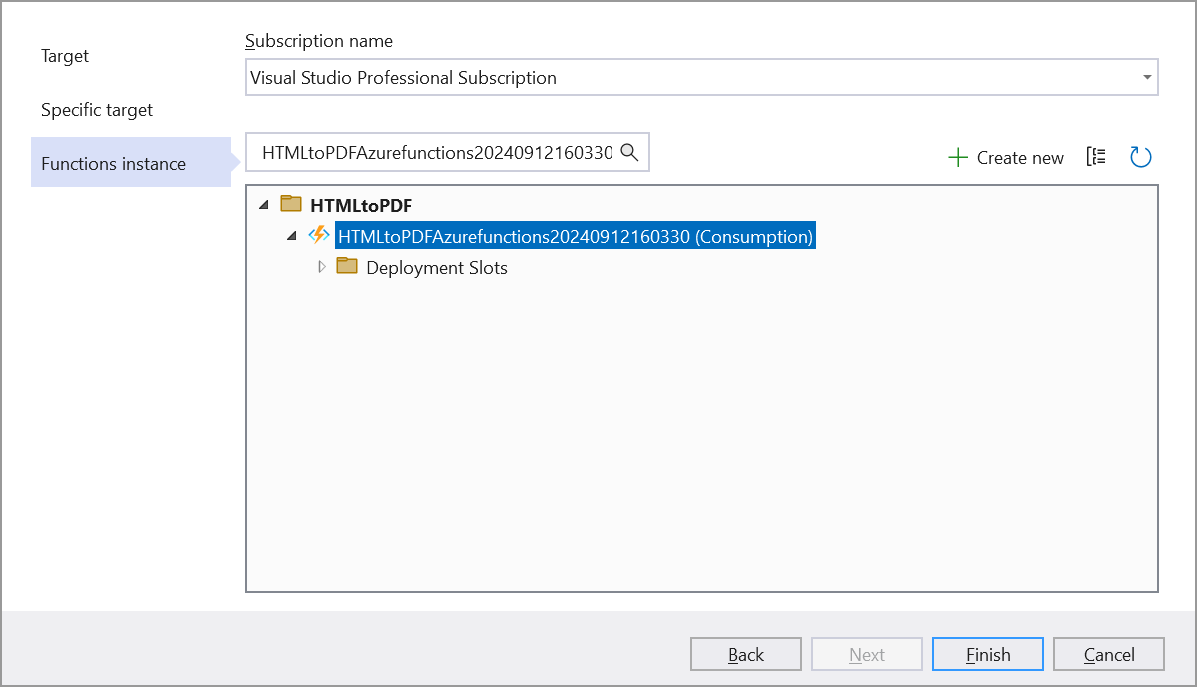Collapse the HTMLtoPDF resource group node
This screenshot has height=687, width=1197.
(264, 205)
